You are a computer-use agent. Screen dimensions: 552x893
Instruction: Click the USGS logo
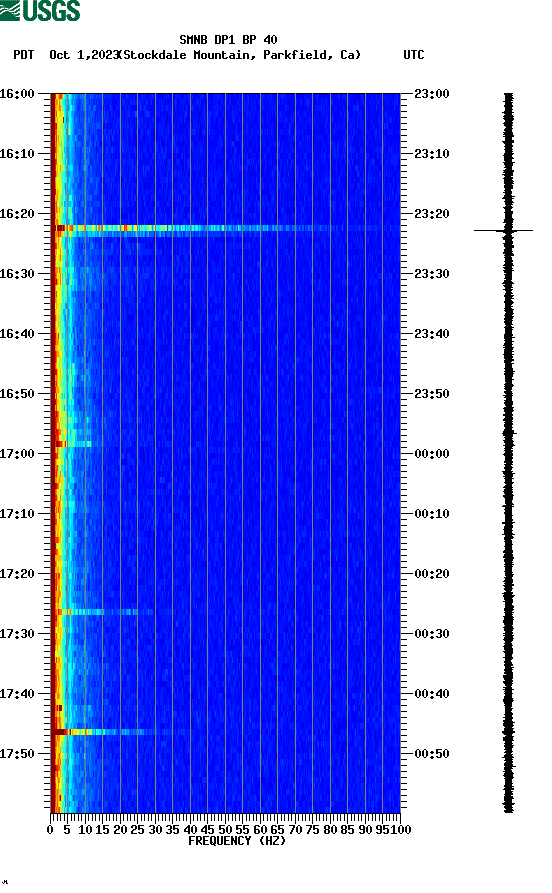[40, 10]
